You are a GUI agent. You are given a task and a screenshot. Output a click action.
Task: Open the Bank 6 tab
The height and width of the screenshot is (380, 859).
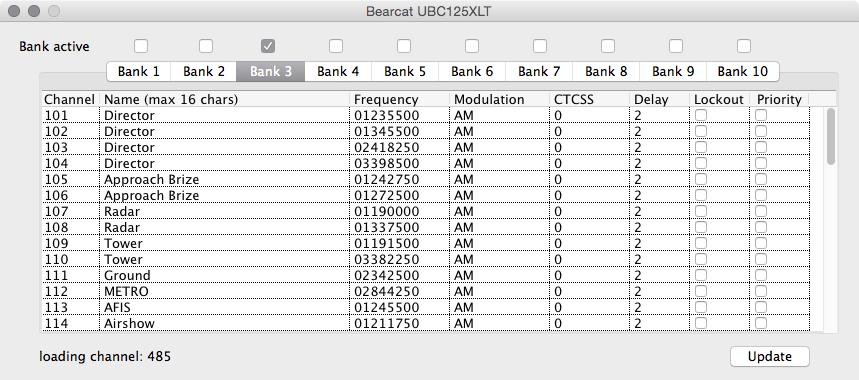point(472,71)
